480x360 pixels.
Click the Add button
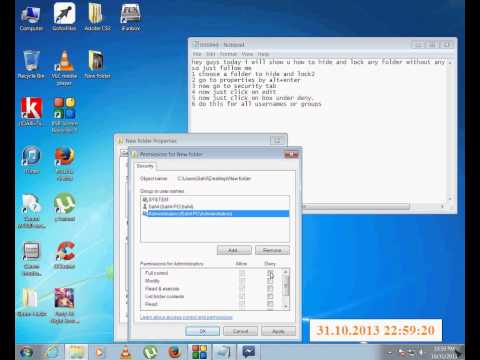pyautogui.click(x=234, y=250)
